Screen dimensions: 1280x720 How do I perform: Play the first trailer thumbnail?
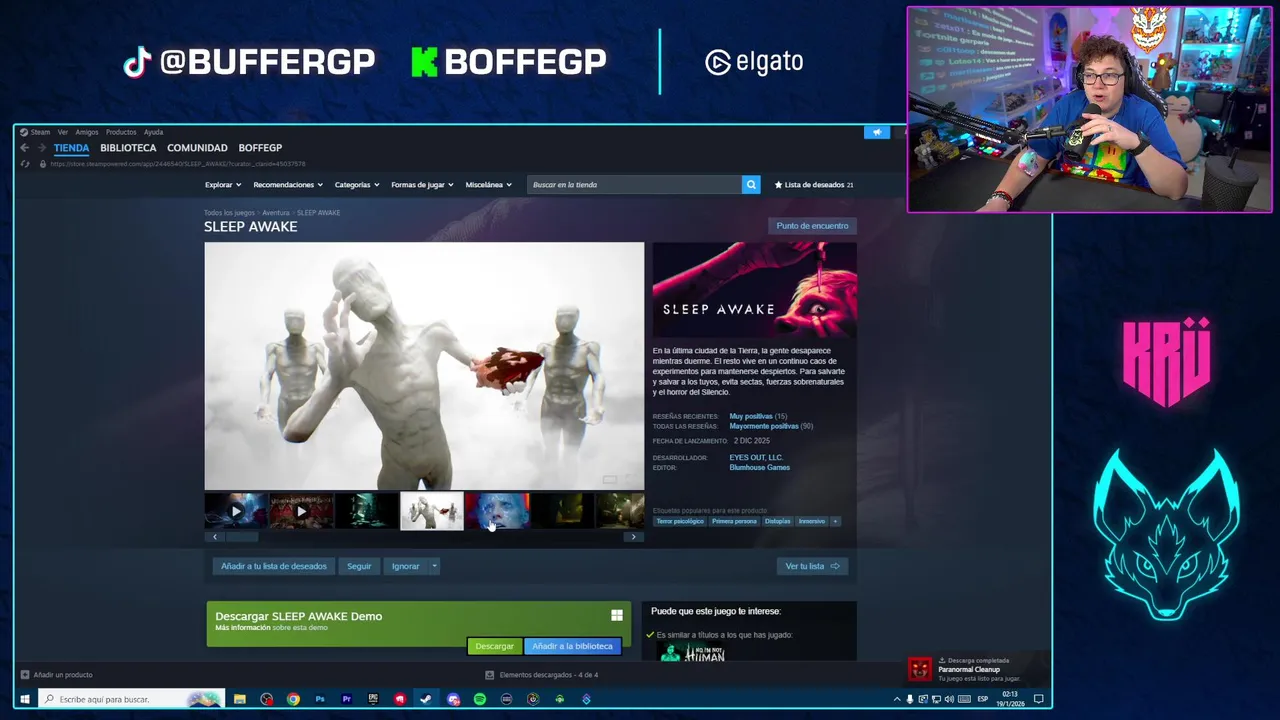coord(236,511)
